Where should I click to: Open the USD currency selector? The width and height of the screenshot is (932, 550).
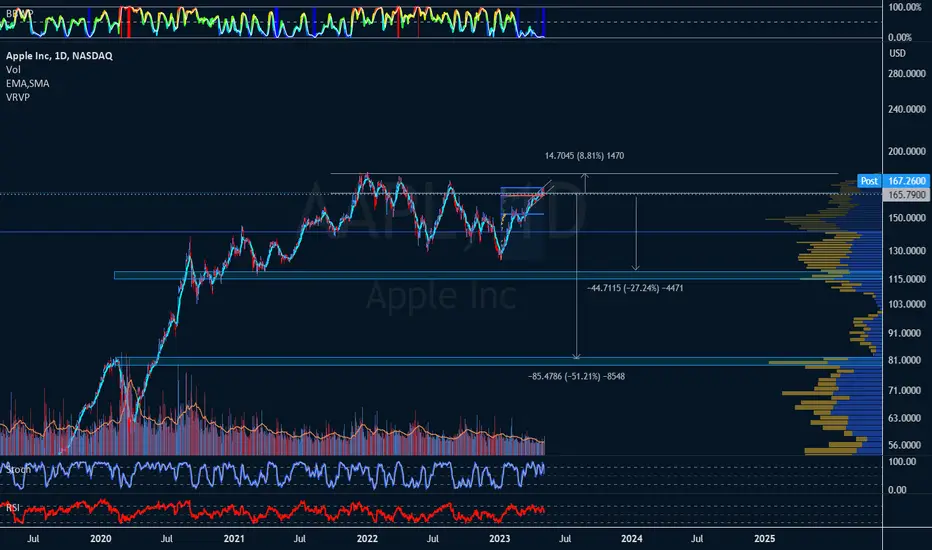tap(898, 53)
